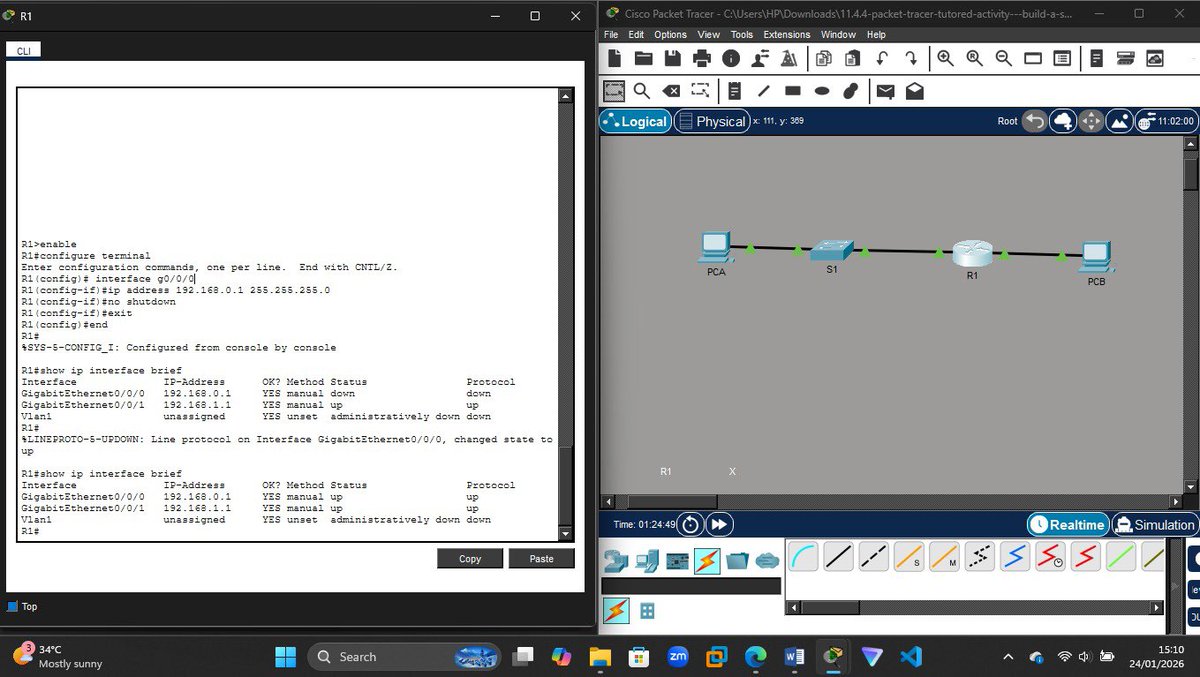Undo last action with curved arrow
1200x677 pixels.
tap(881, 59)
